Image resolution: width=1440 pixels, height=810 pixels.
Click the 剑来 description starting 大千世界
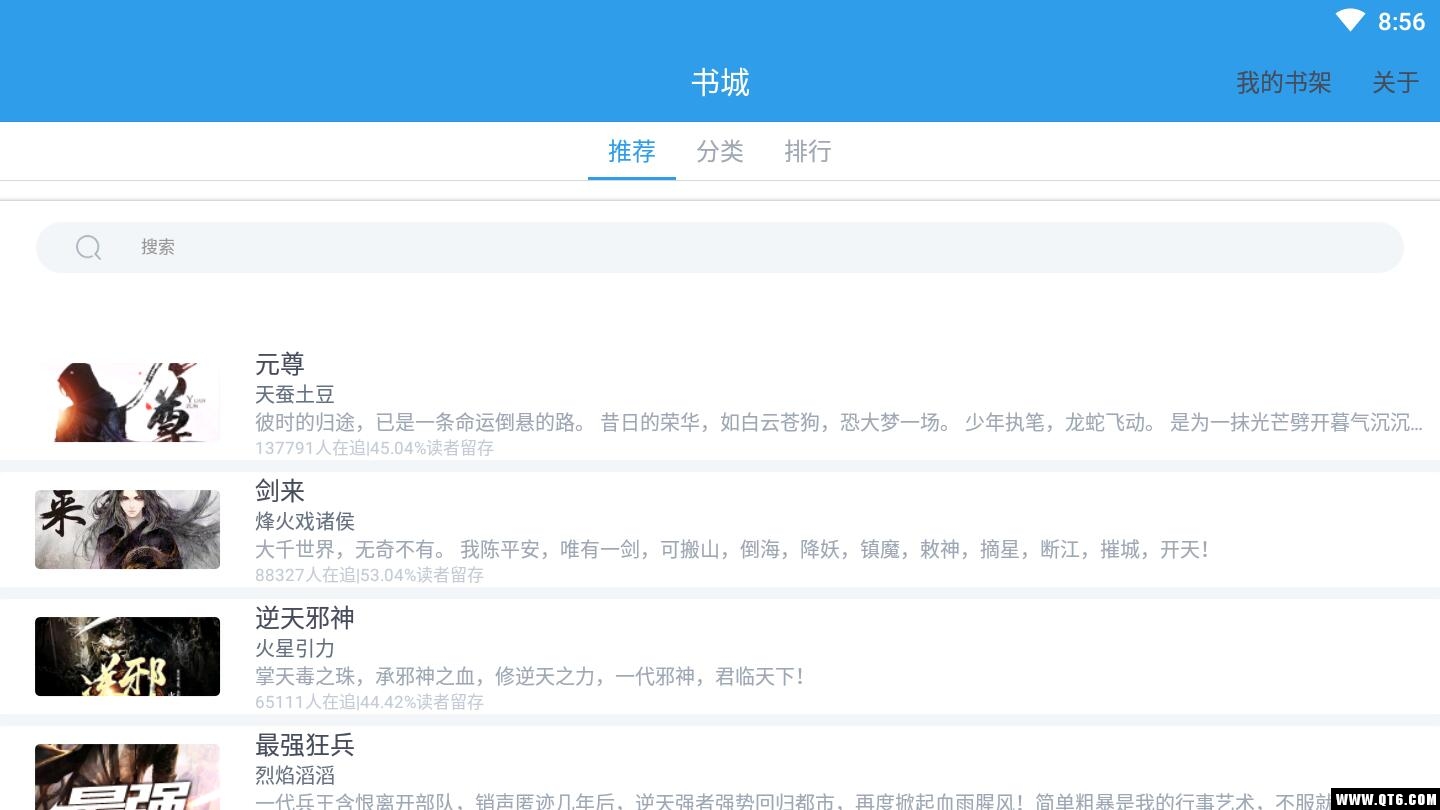pyautogui.click(x=732, y=549)
